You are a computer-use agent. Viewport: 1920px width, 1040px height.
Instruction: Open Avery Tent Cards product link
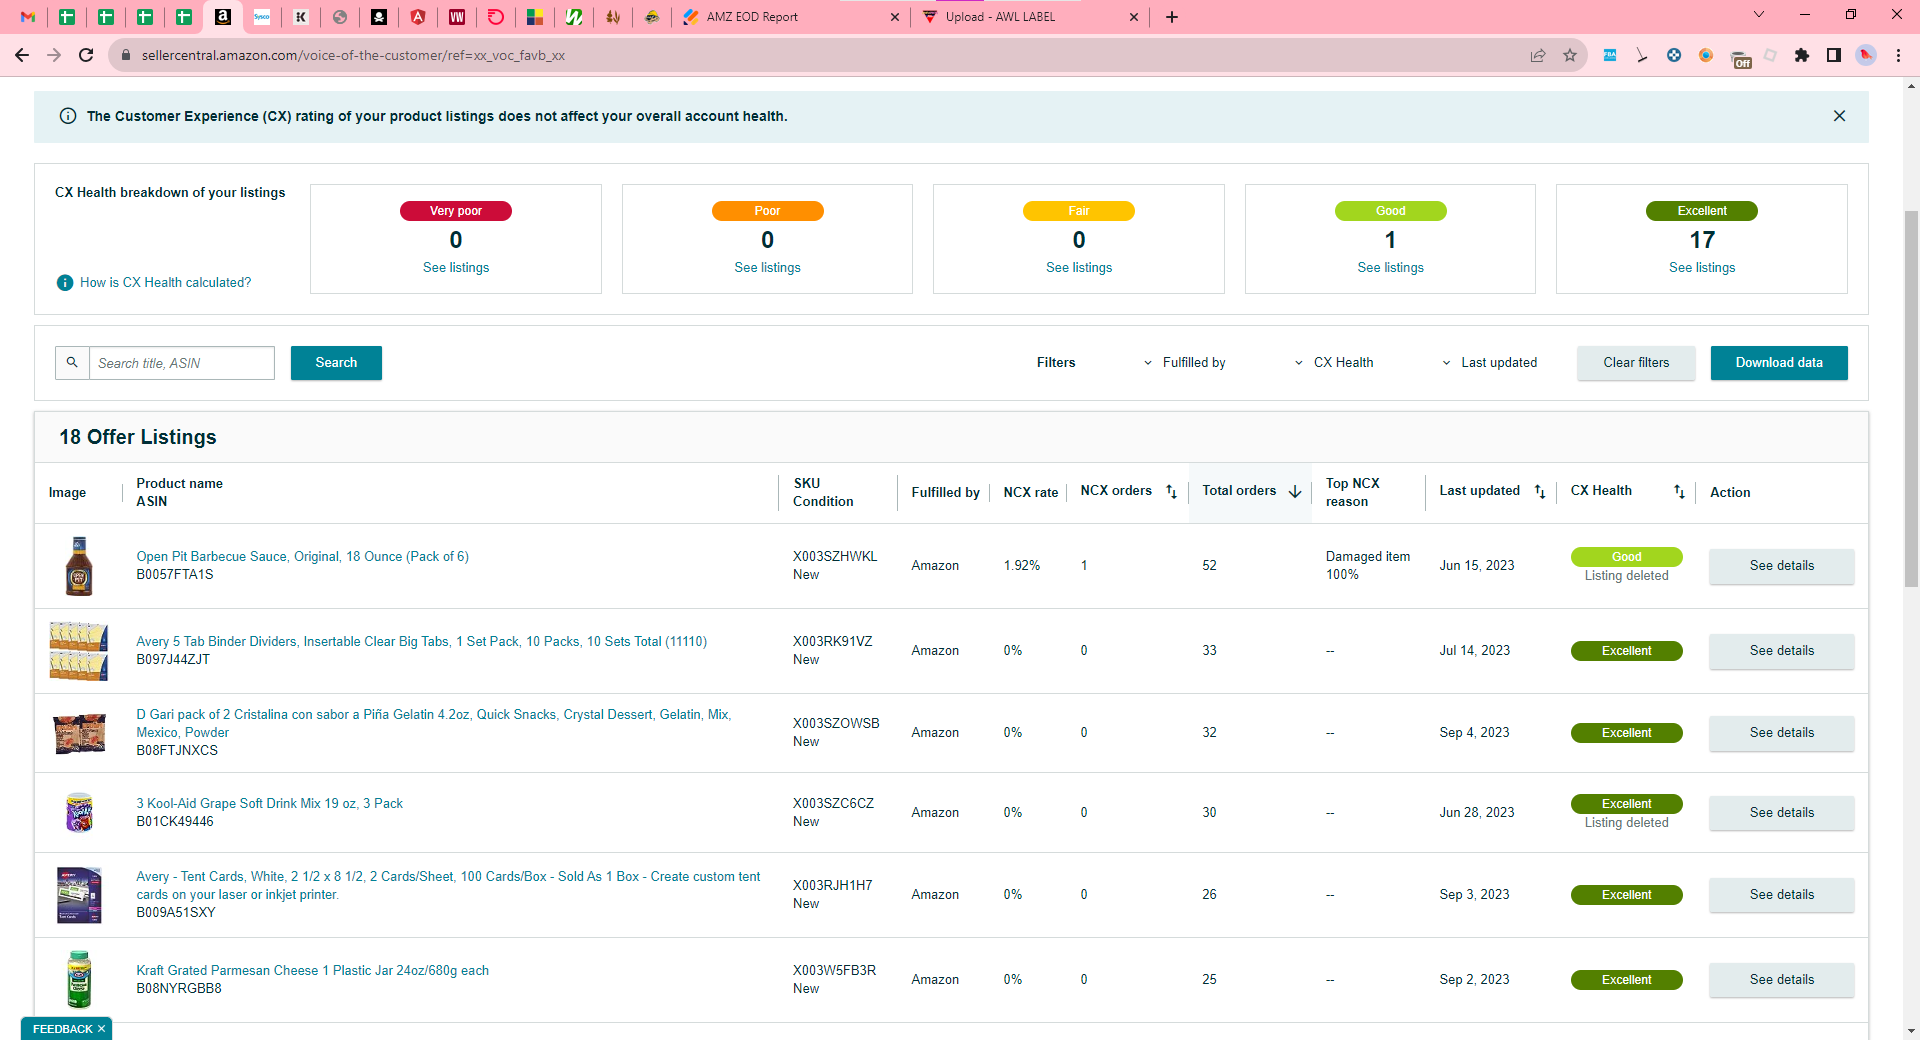[448, 886]
